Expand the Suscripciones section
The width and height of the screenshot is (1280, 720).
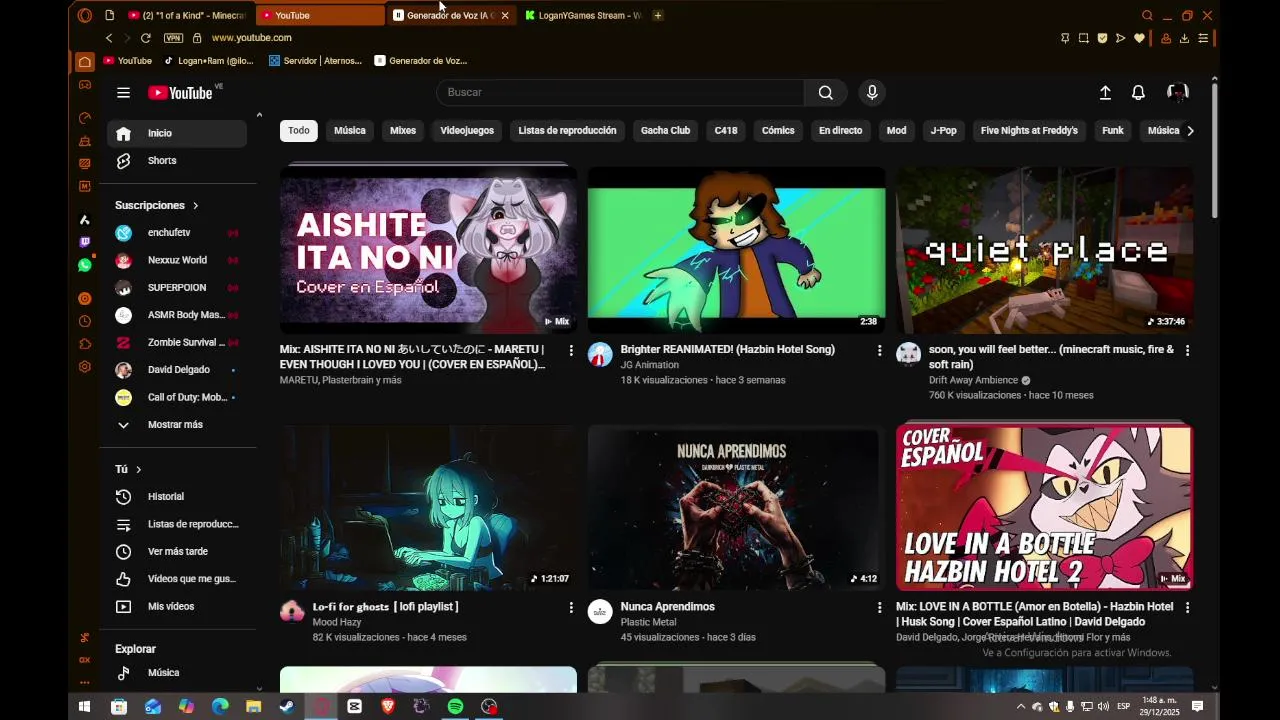click(157, 205)
